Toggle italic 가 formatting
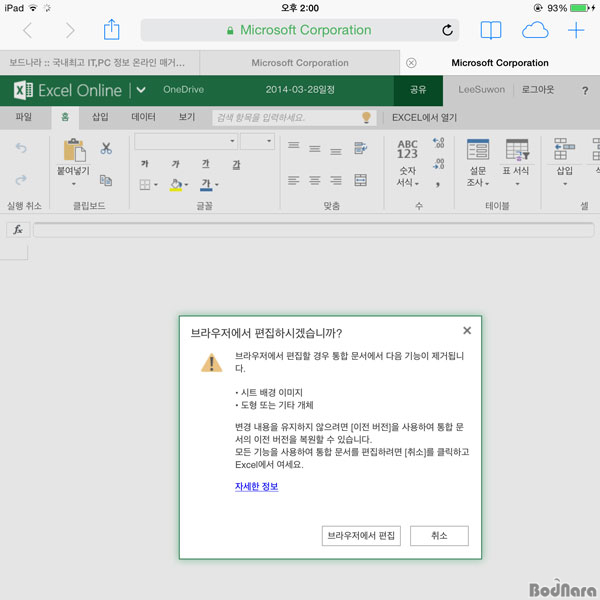Image resolution: width=600 pixels, height=600 pixels. [175, 164]
